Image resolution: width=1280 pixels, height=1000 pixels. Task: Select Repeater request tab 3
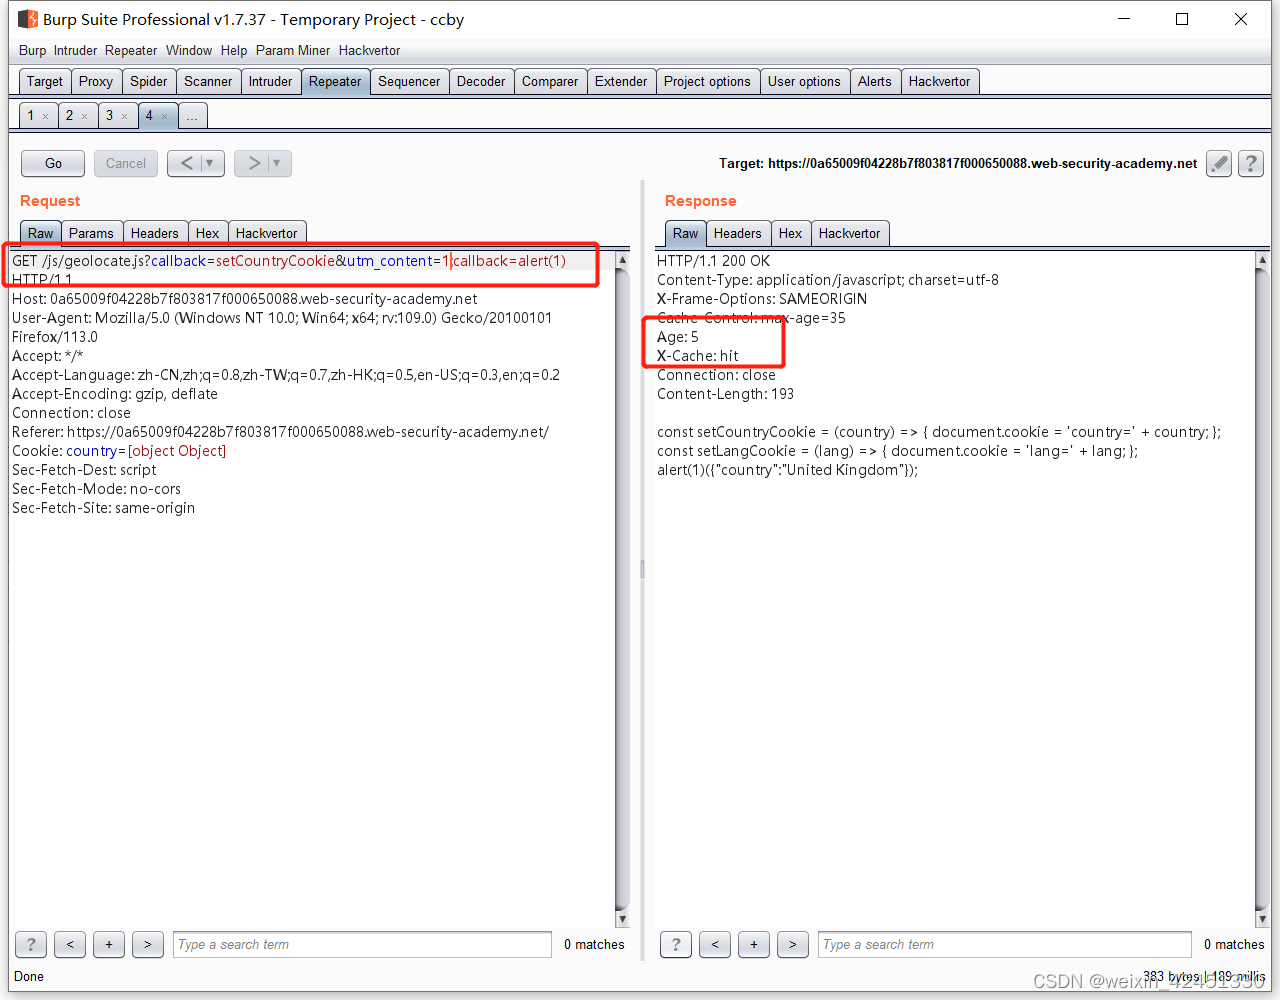click(110, 116)
